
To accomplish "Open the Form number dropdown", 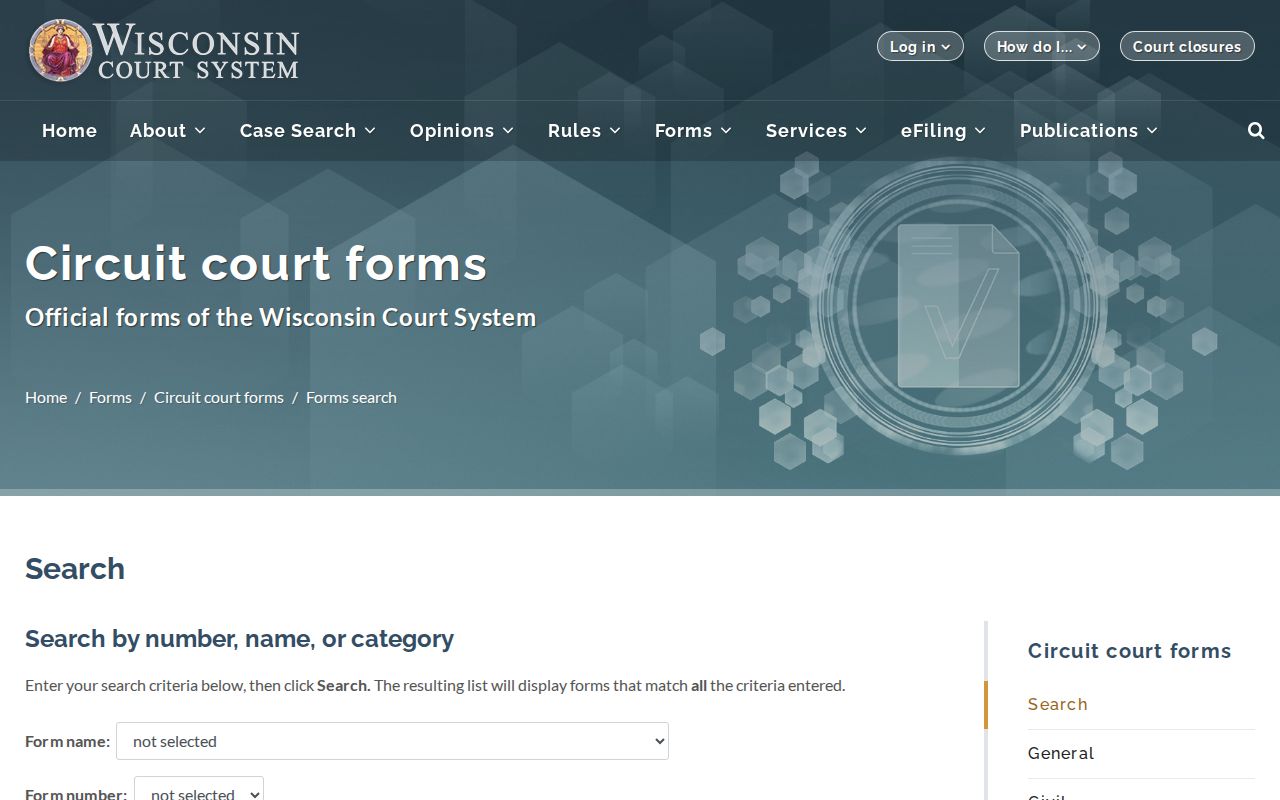I will tap(199, 789).
